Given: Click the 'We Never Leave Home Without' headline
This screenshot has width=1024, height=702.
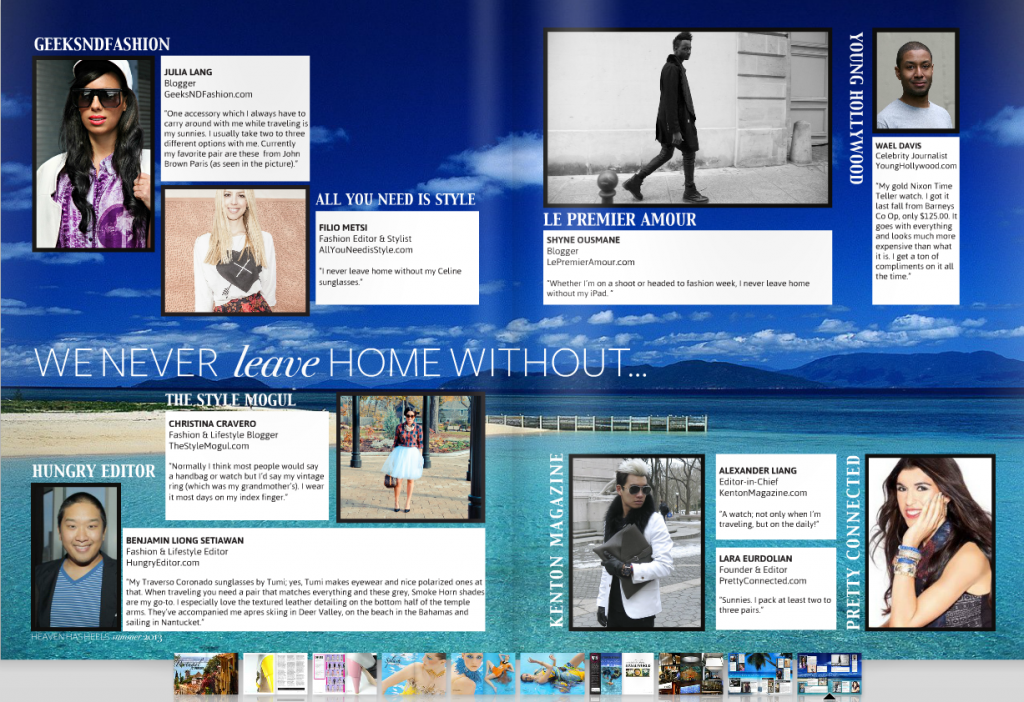Looking at the screenshot, I should pos(340,362).
